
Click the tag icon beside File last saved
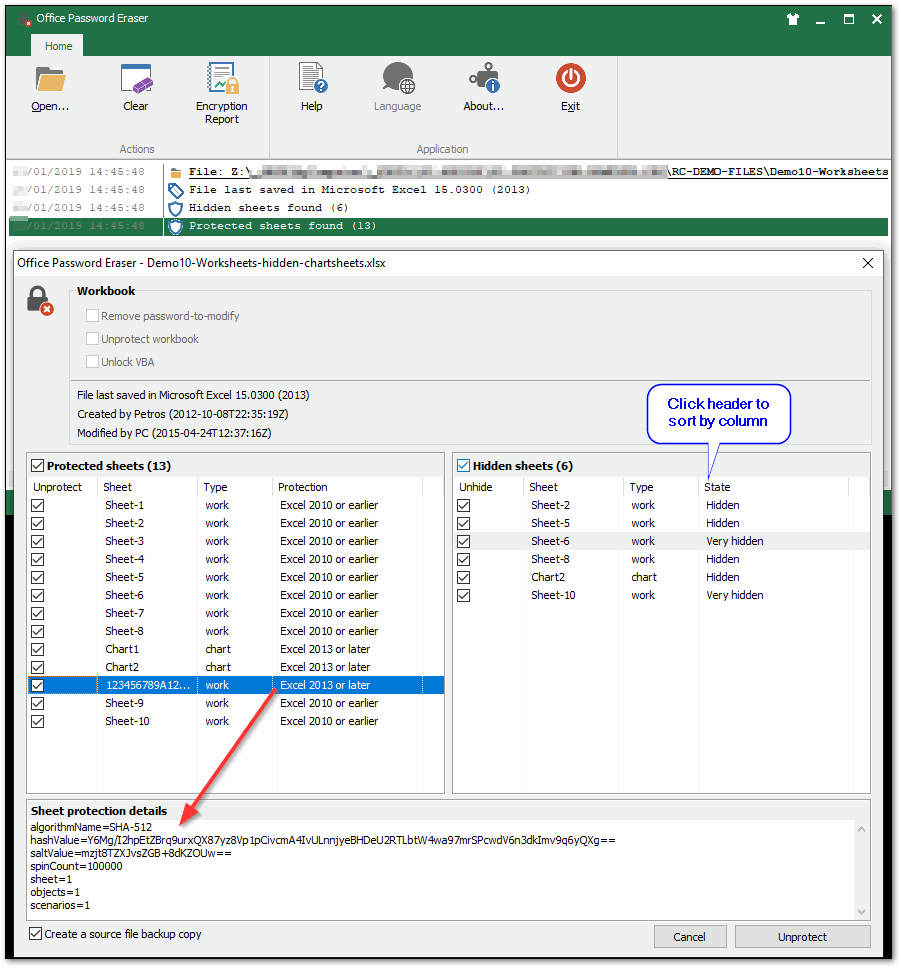click(x=176, y=190)
